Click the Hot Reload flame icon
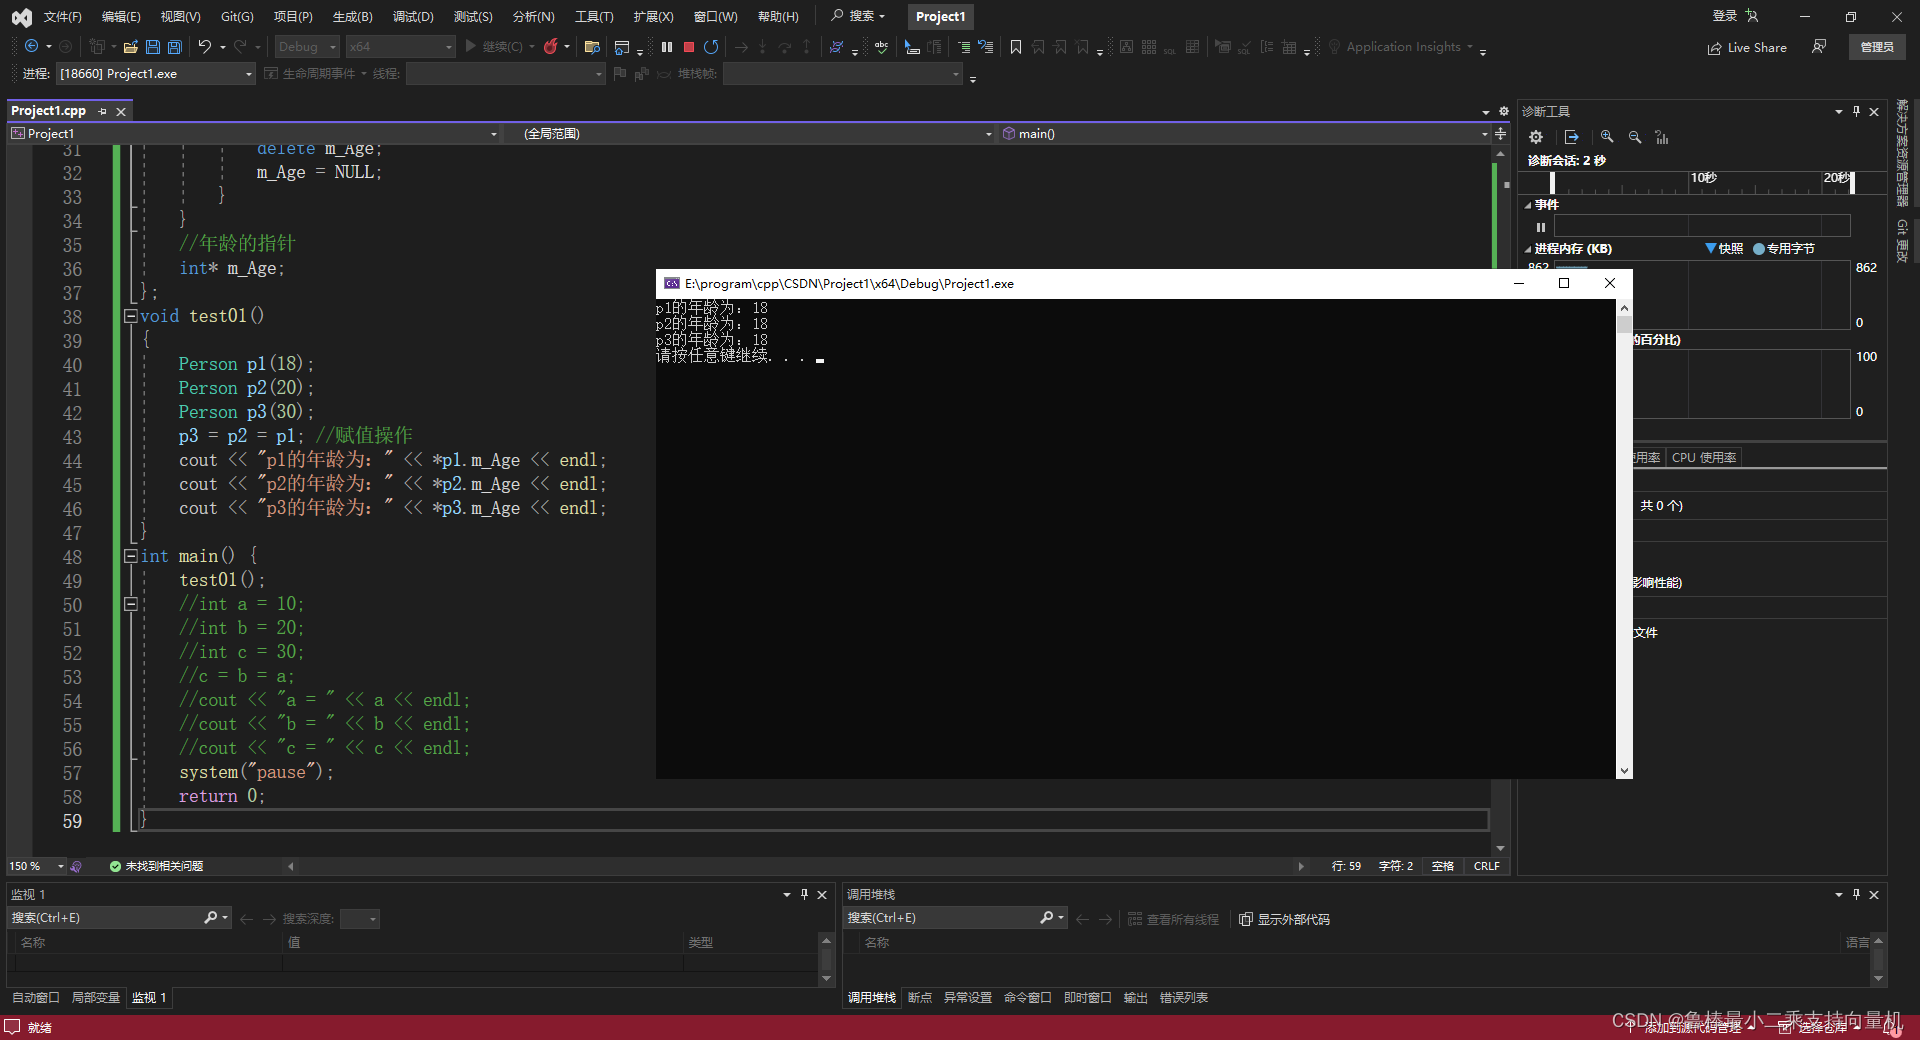The width and height of the screenshot is (1920, 1040). coord(550,47)
